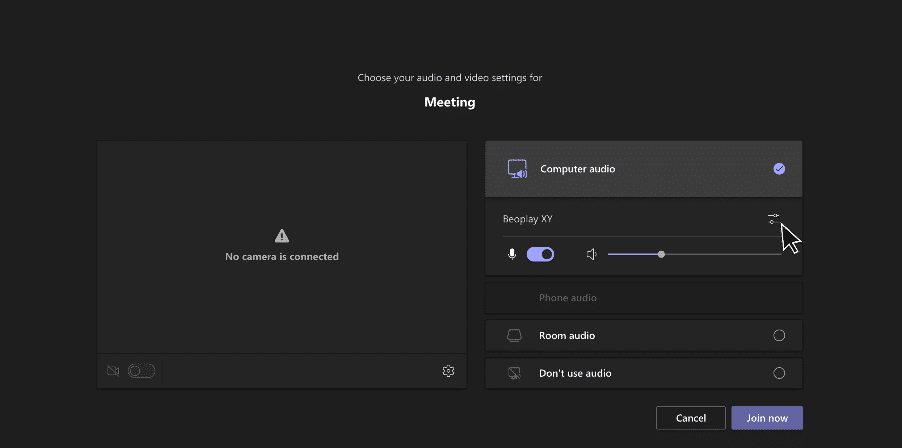Click the Don't use audio icon

[x=514, y=373]
